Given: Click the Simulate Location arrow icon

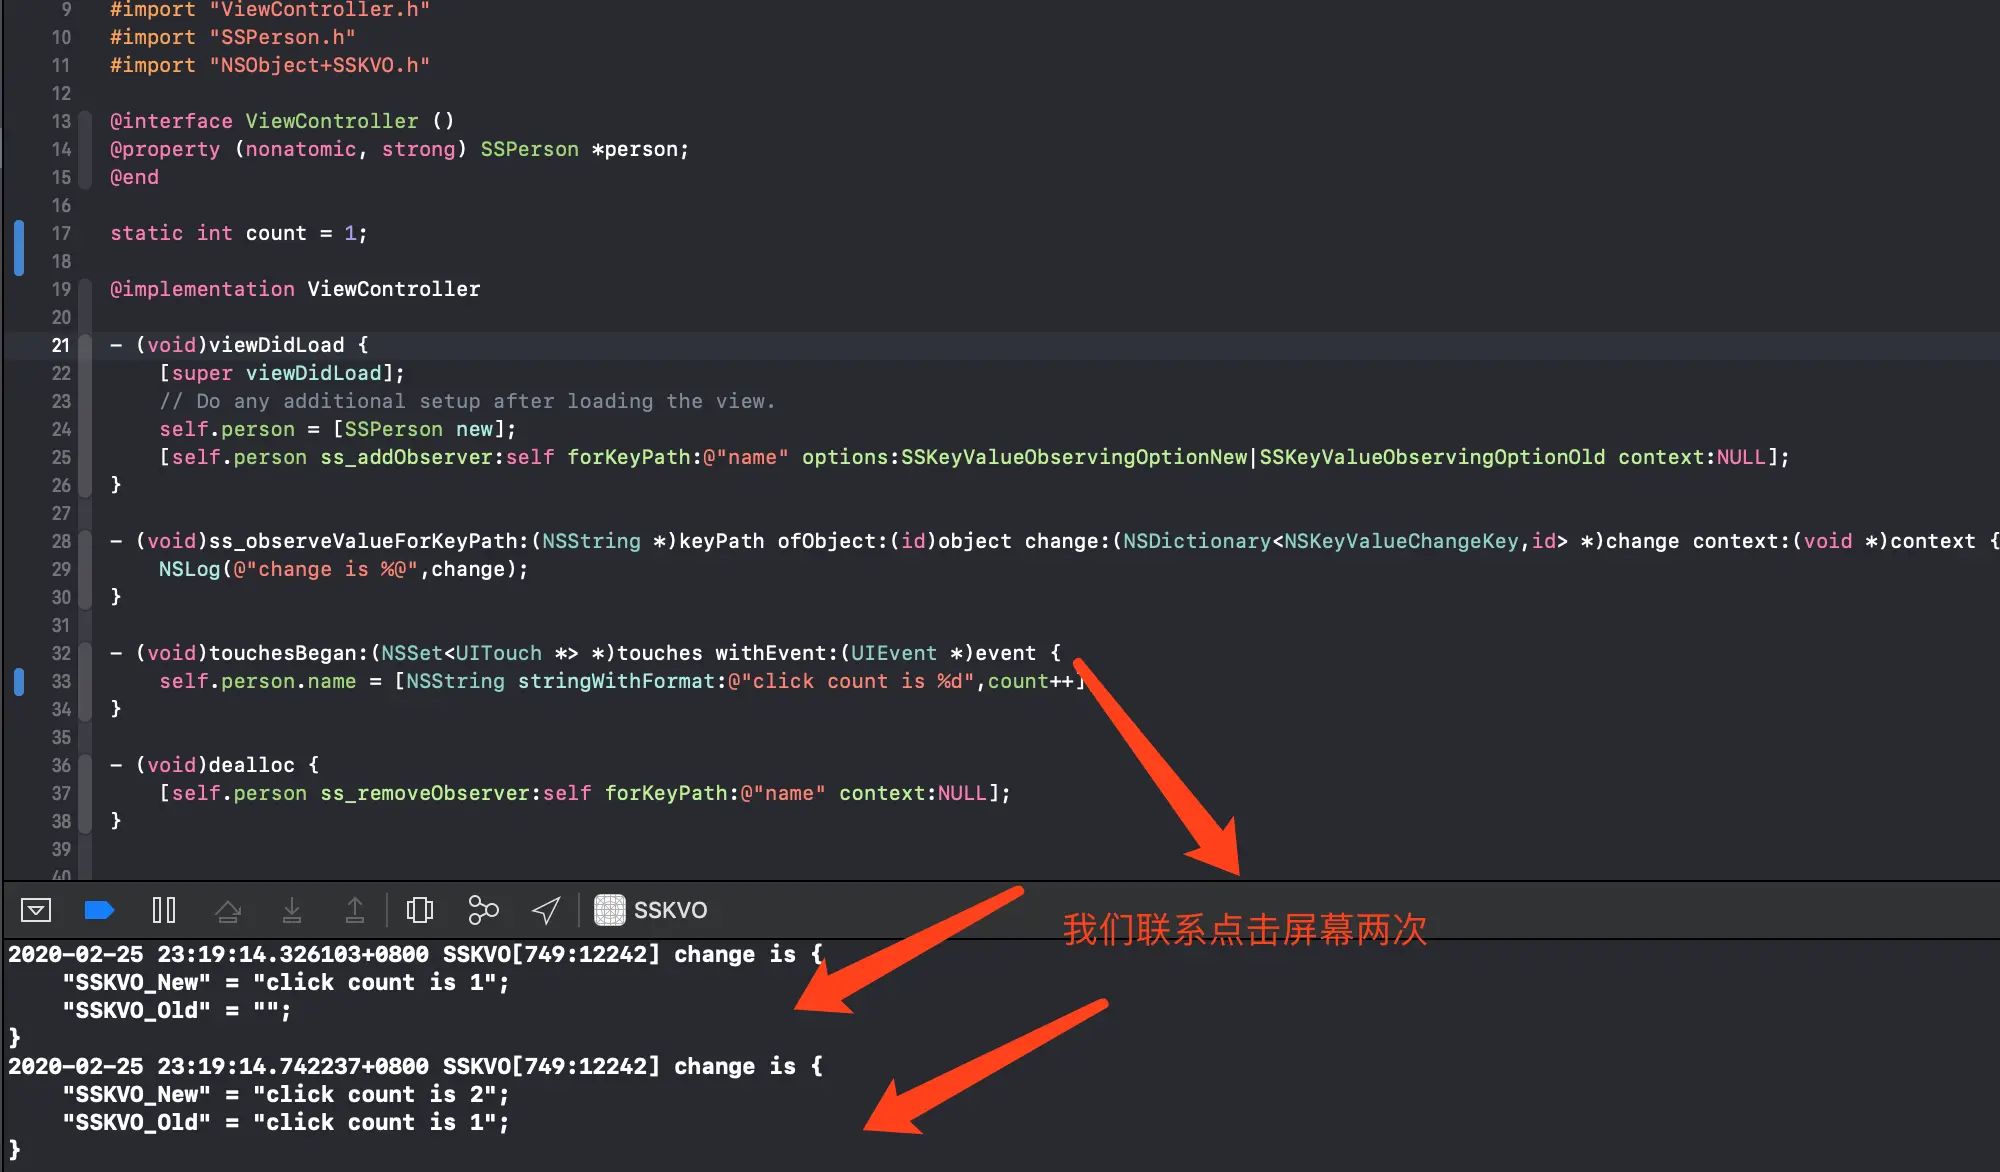Looking at the screenshot, I should pyautogui.click(x=546, y=910).
